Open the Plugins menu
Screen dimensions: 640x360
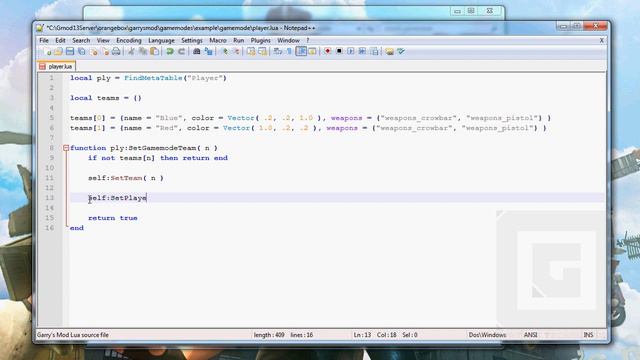pyautogui.click(x=260, y=40)
